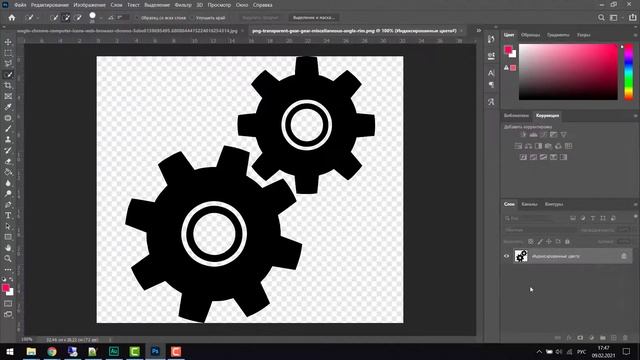Add Brightness/Contrast adjustment icon
Image resolution: width=640 pixels, height=360 pixels.
pos(524,134)
